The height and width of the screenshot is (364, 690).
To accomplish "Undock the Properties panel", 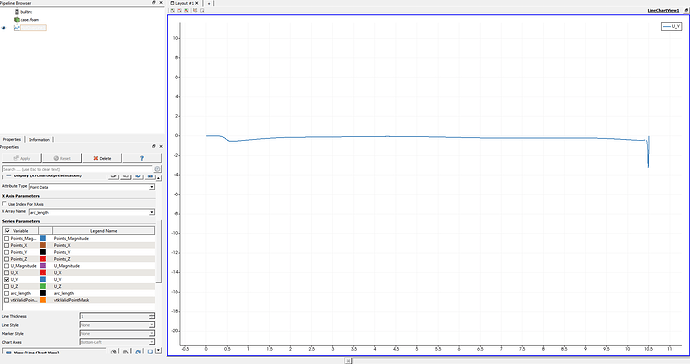I will [x=154, y=146].
